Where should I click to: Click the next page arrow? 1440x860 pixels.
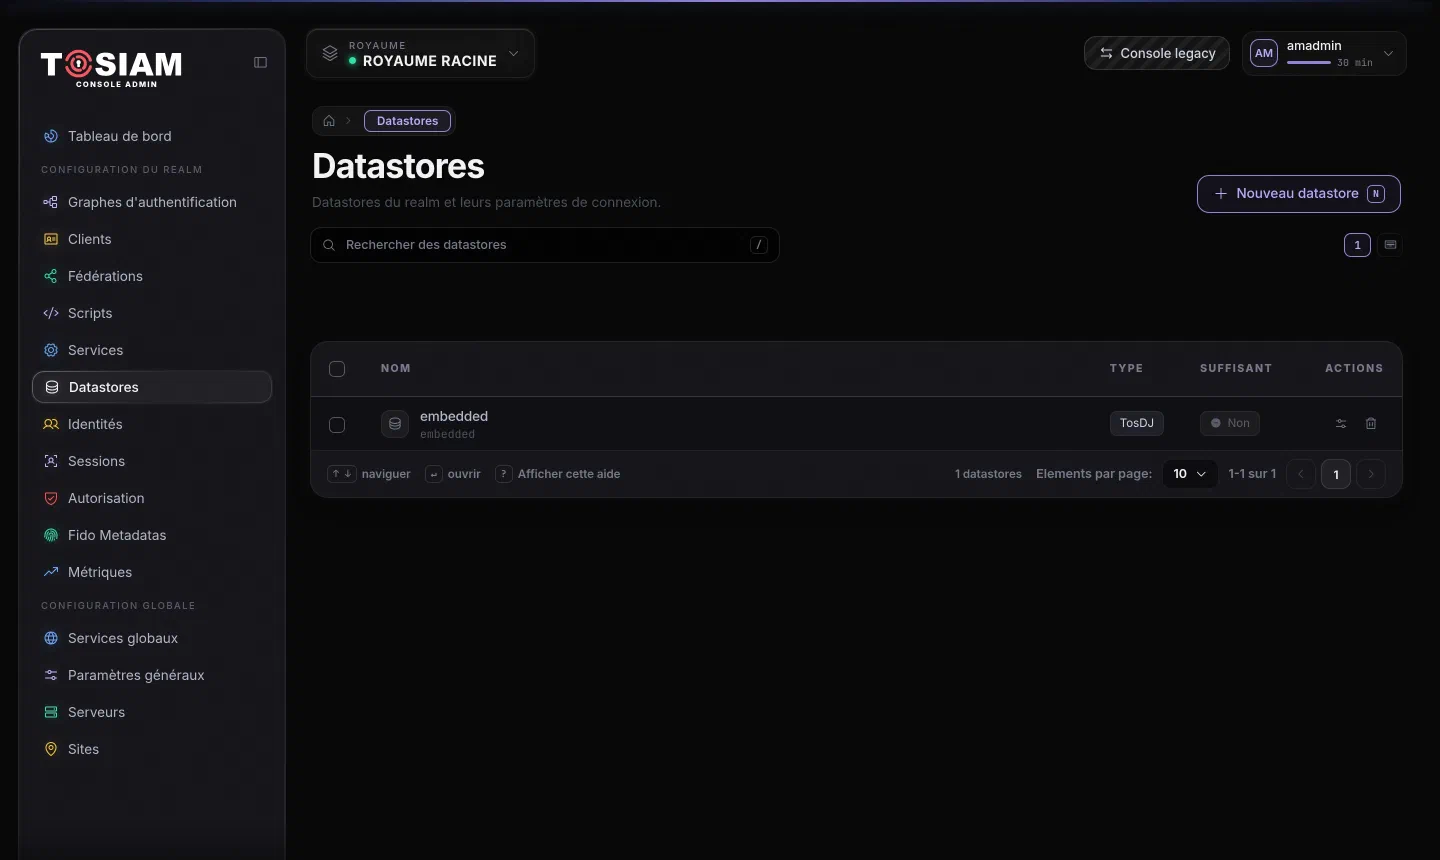[x=1371, y=474]
